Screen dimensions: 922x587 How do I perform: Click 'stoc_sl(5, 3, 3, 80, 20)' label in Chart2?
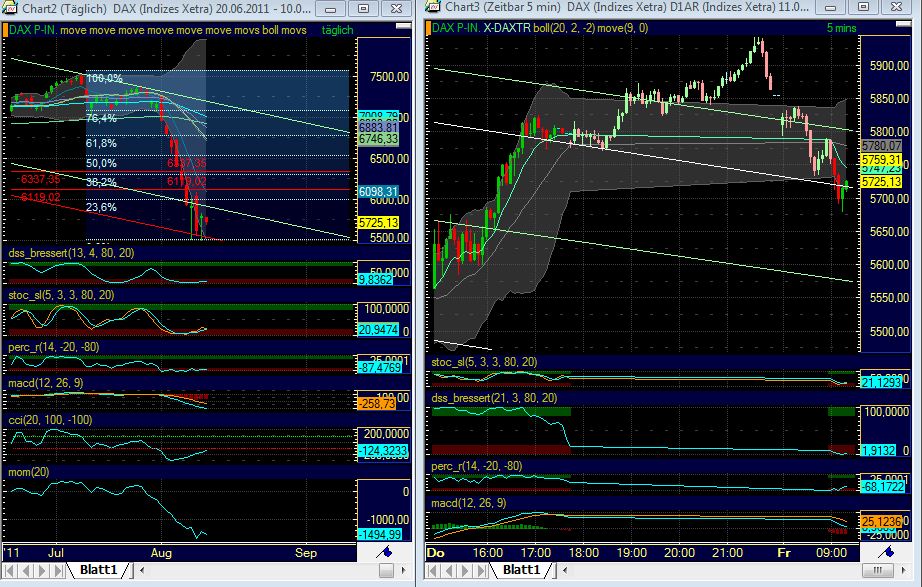[x=61, y=295]
